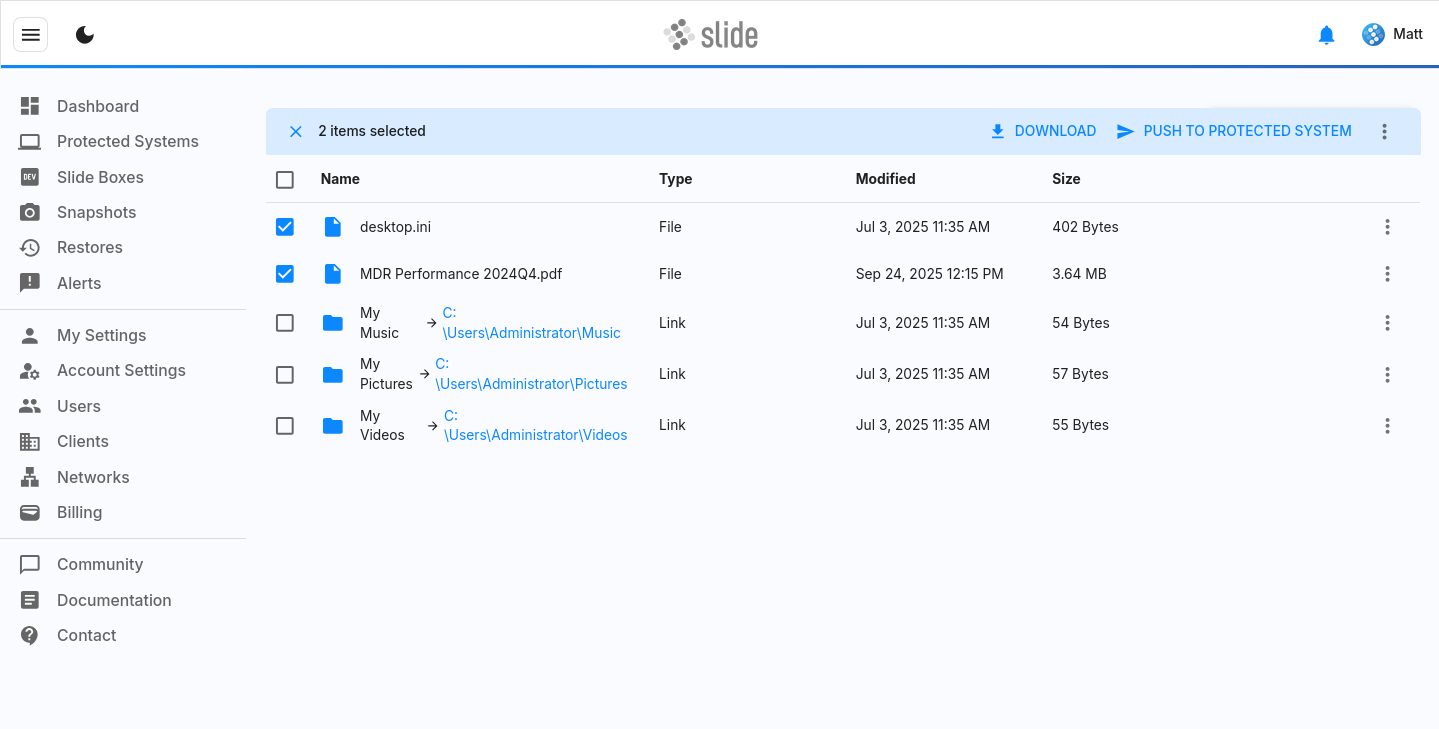
Task: Open the three-dot menu for My Videos
Action: pyautogui.click(x=1387, y=426)
